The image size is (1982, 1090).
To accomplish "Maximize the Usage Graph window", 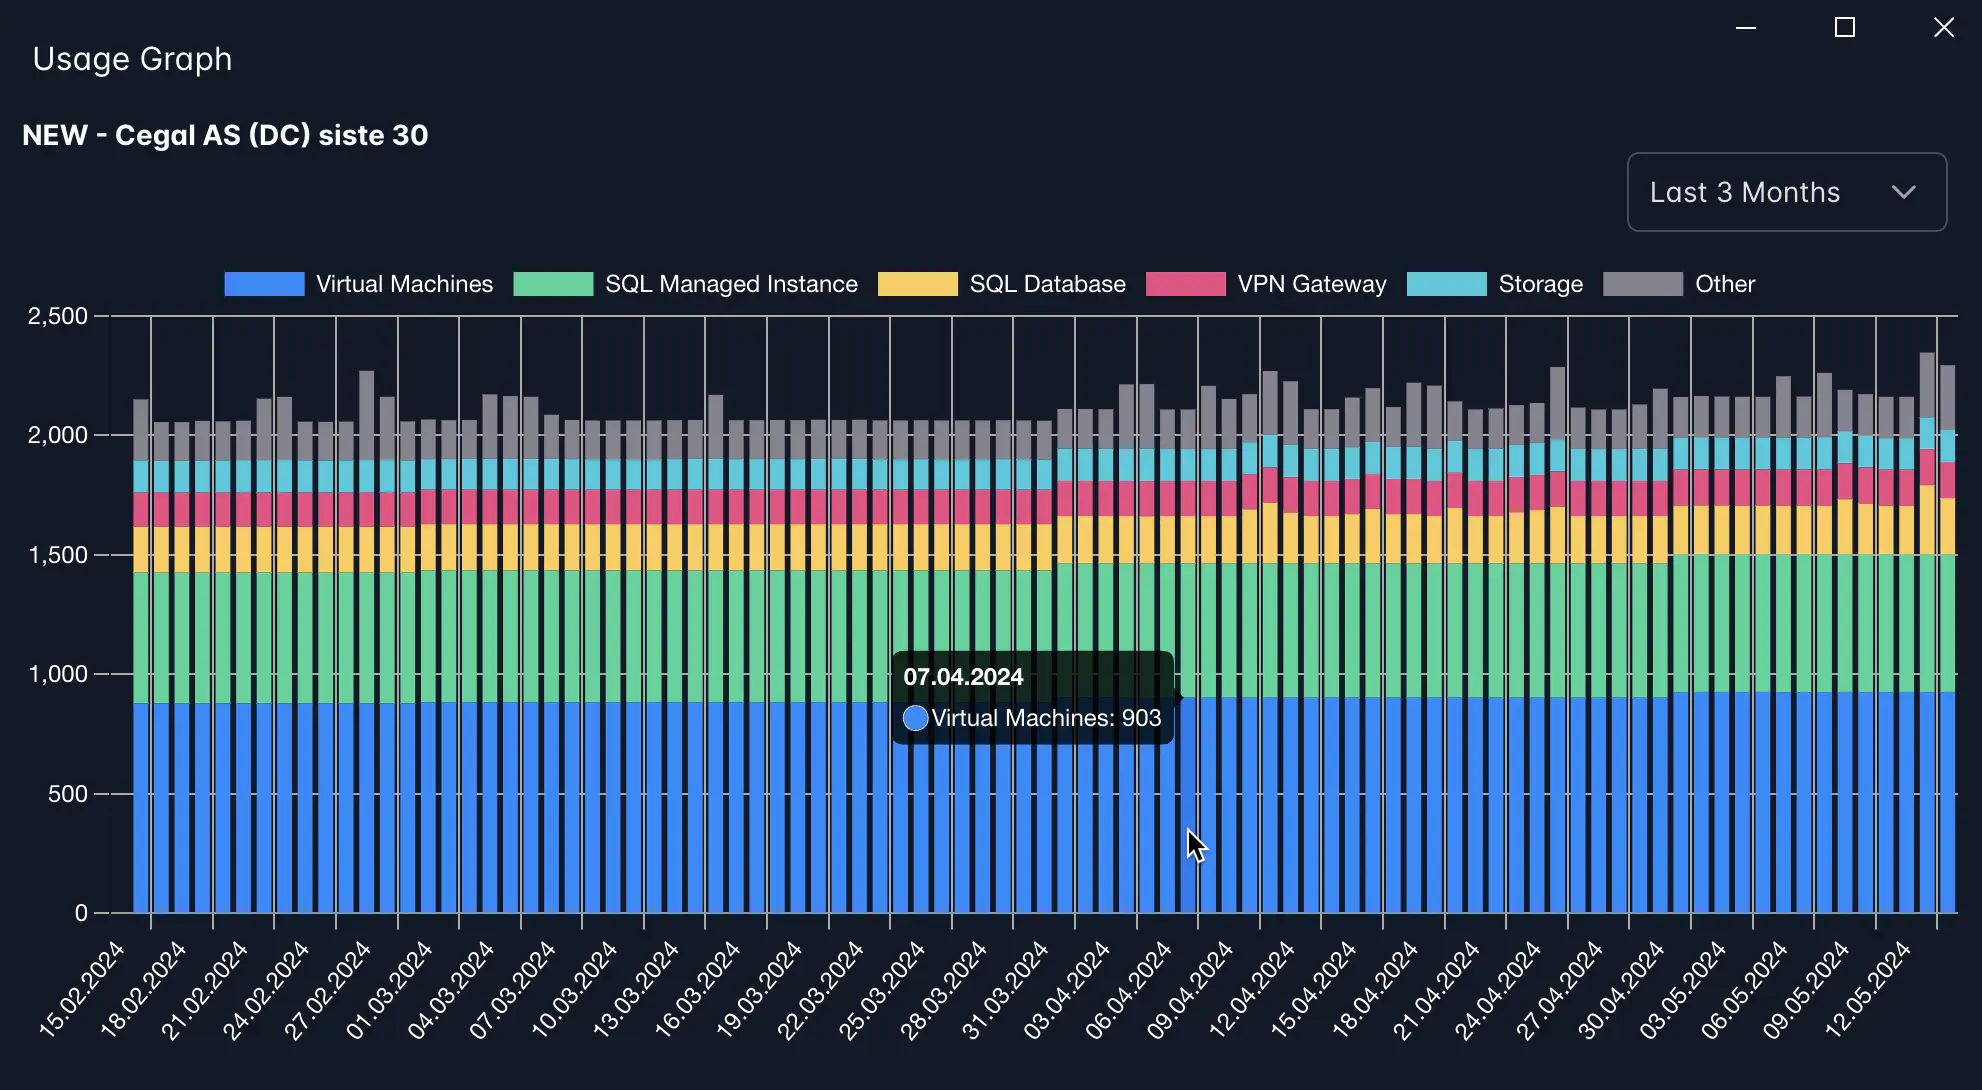I will click(x=1845, y=28).
